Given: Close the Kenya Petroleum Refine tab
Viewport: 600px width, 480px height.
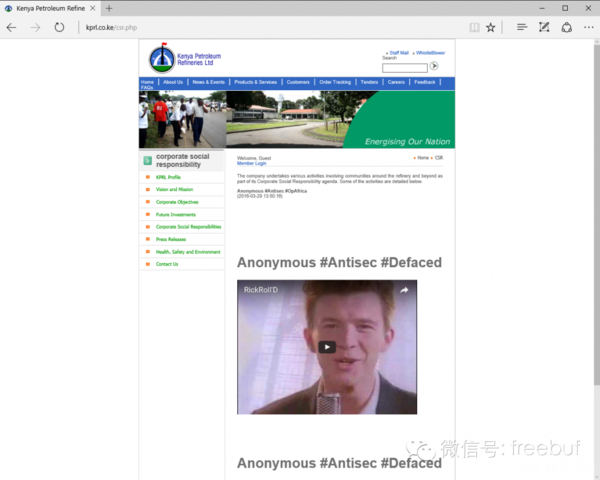Looking at the screenshot, I should click(x=93, y=8).
